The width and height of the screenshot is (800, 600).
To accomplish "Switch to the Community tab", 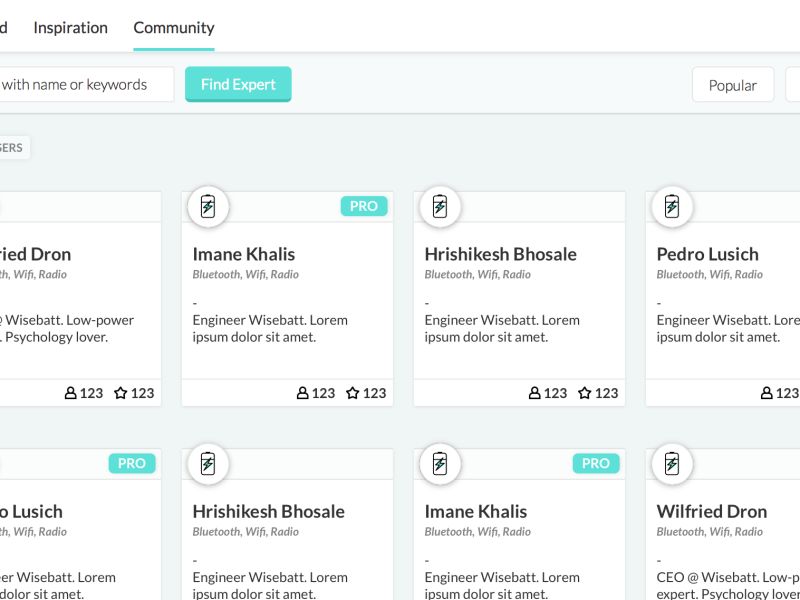I will point(174,28).
